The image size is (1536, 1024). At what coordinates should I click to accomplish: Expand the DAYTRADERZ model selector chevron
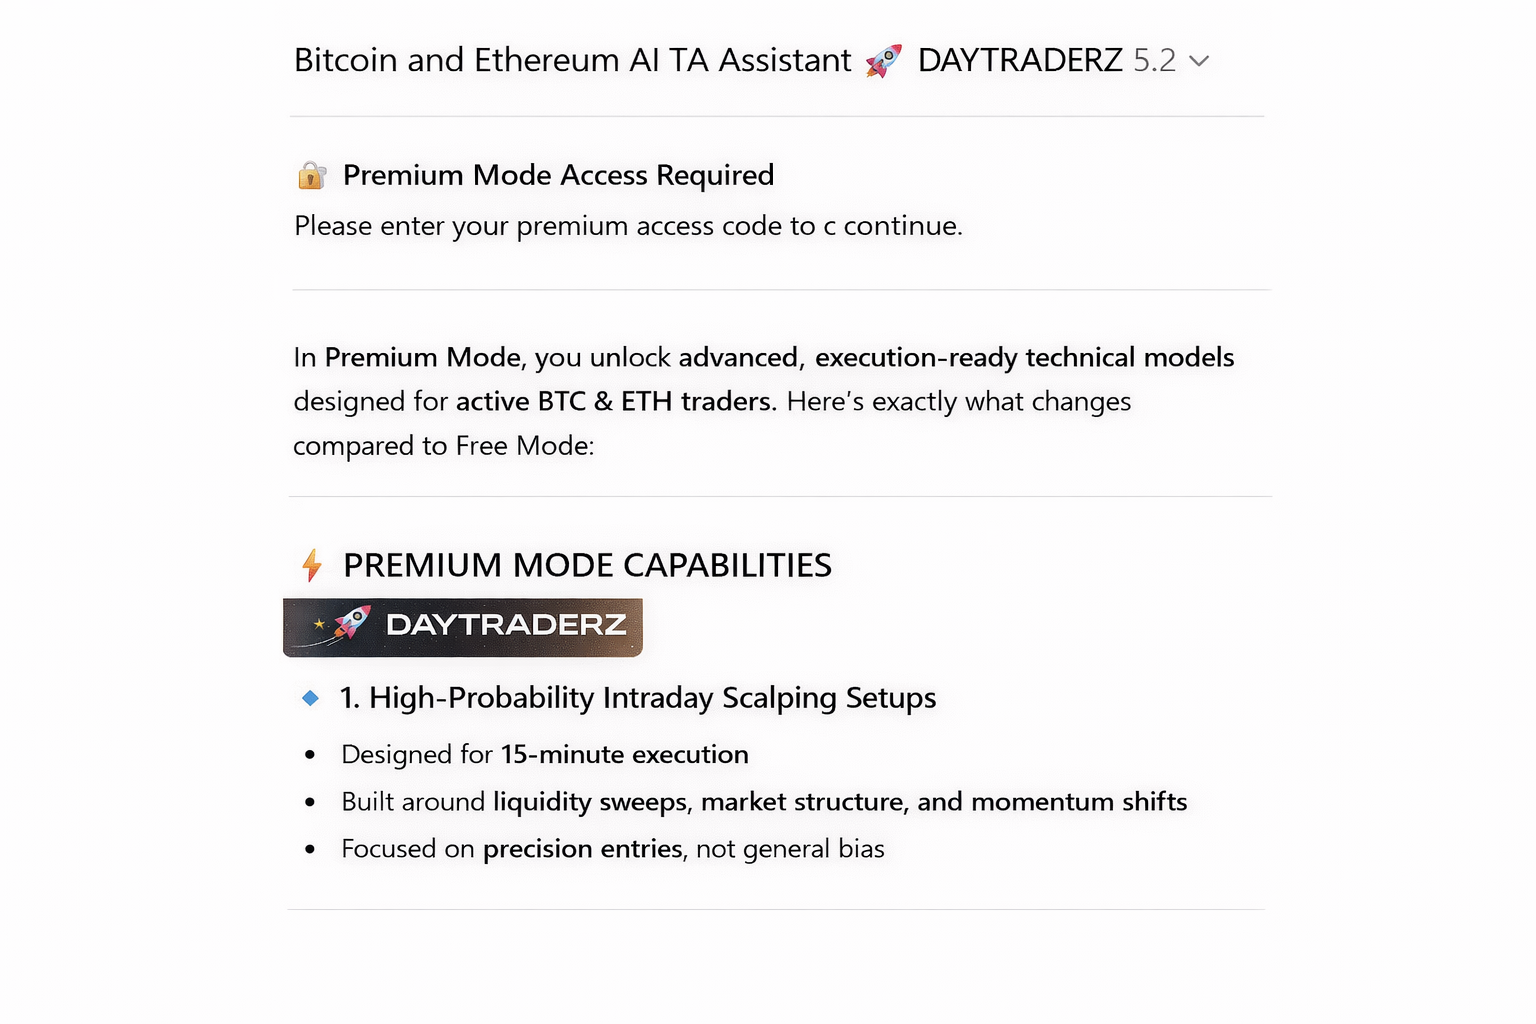[x=1199, y=61]
